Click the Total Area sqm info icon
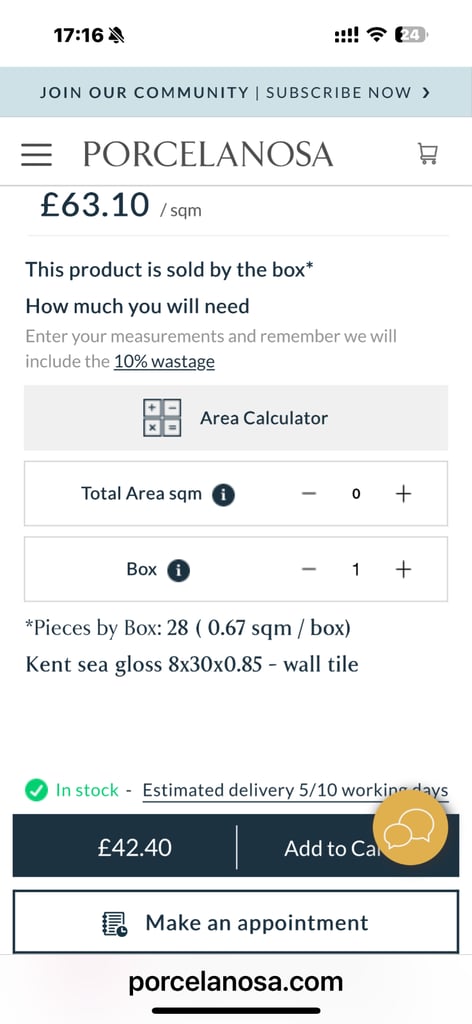The width and height of the screenshot is (472, 1024). coord(223,494)
